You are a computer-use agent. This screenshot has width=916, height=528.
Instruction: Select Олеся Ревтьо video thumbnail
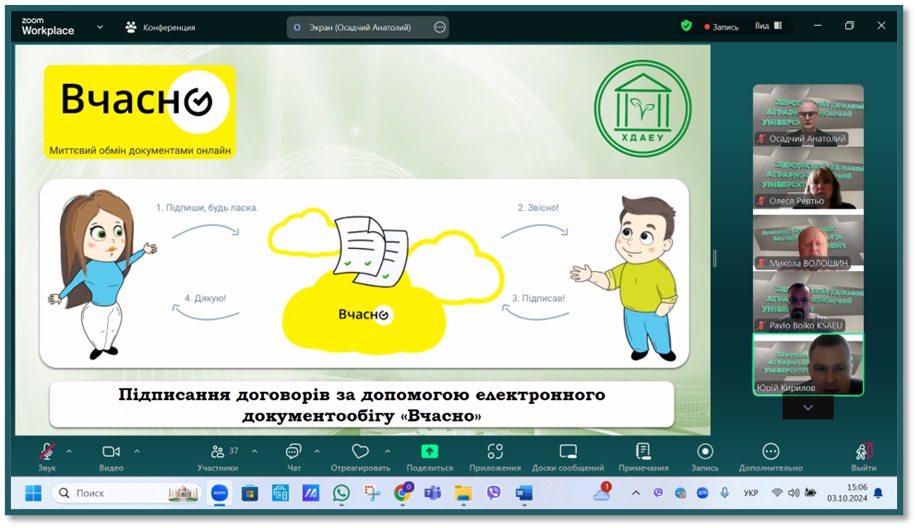(808, 178)
